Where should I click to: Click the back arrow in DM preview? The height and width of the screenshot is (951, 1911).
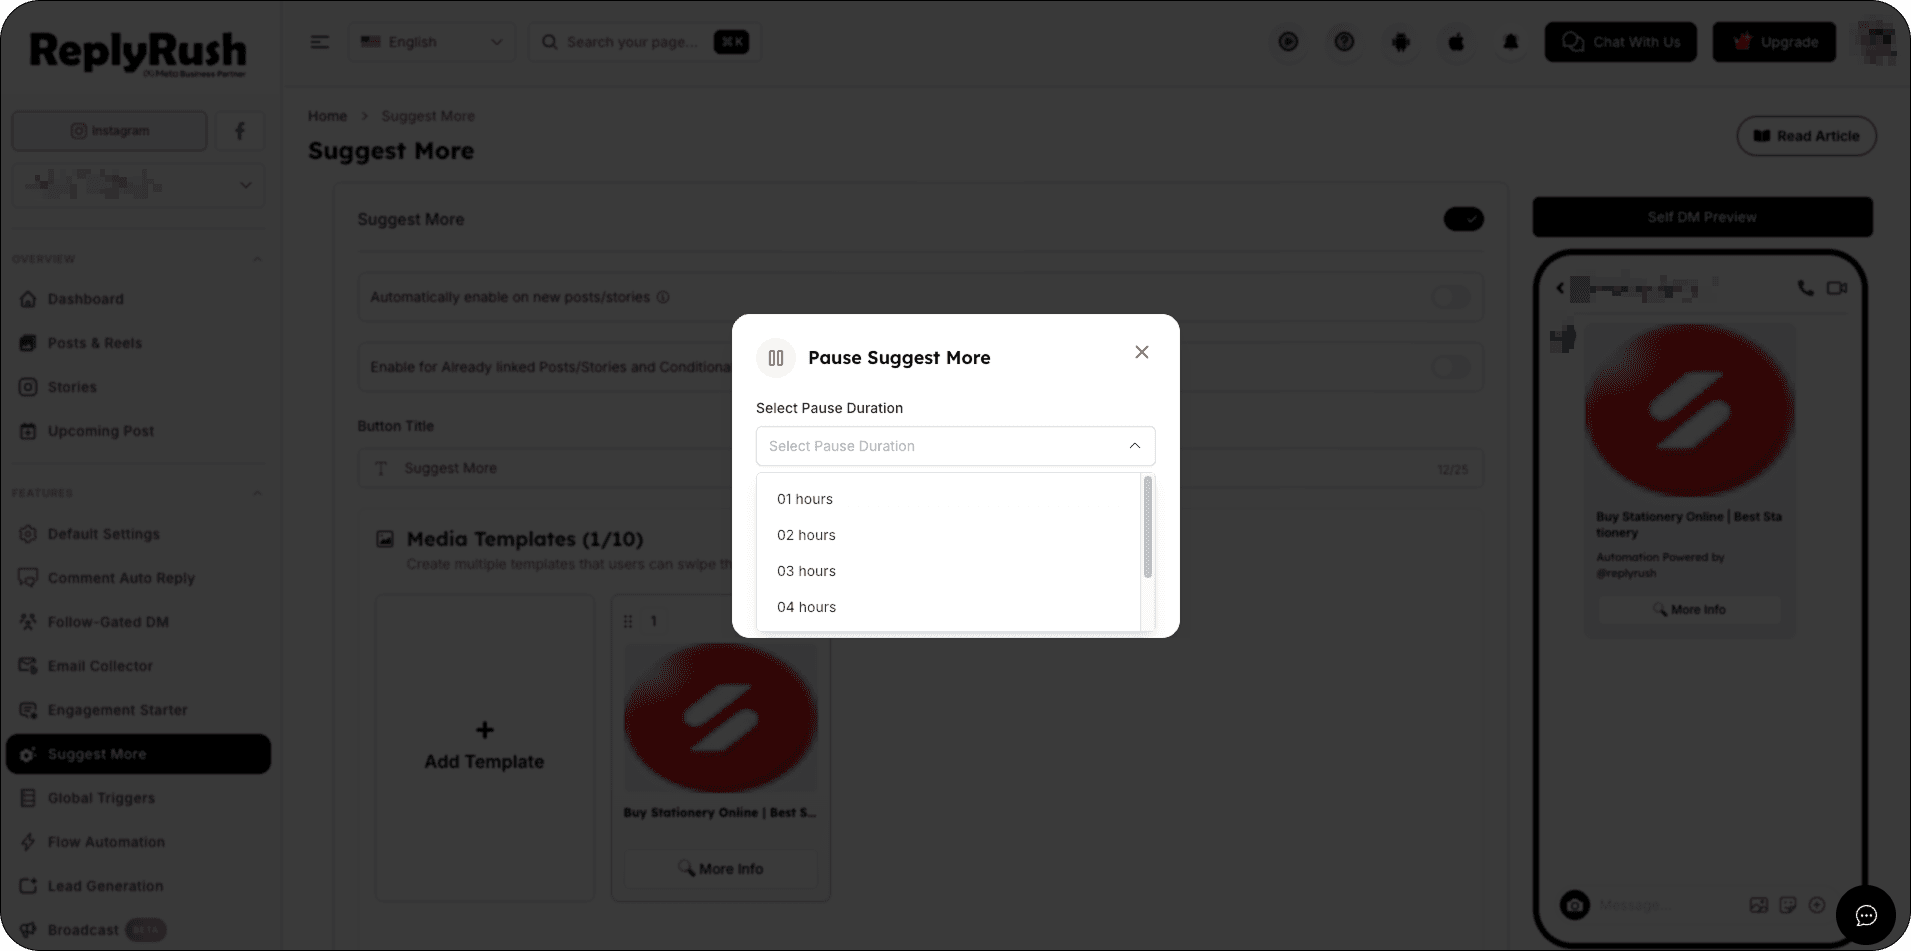[1560, 288]
